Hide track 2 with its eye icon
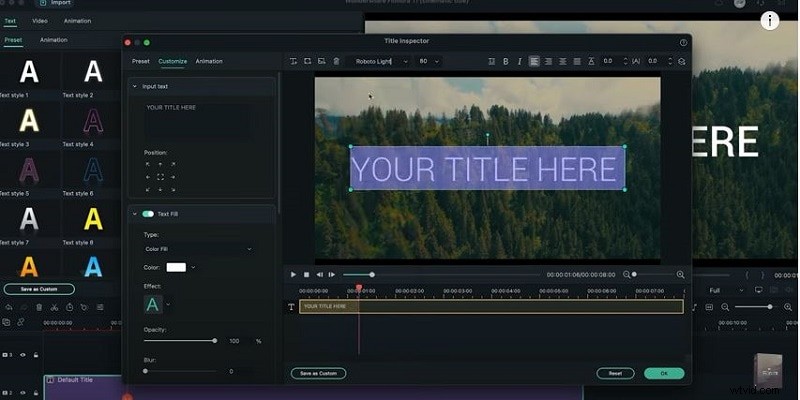Viewport: 800px width, 400px height. [22, 394]
